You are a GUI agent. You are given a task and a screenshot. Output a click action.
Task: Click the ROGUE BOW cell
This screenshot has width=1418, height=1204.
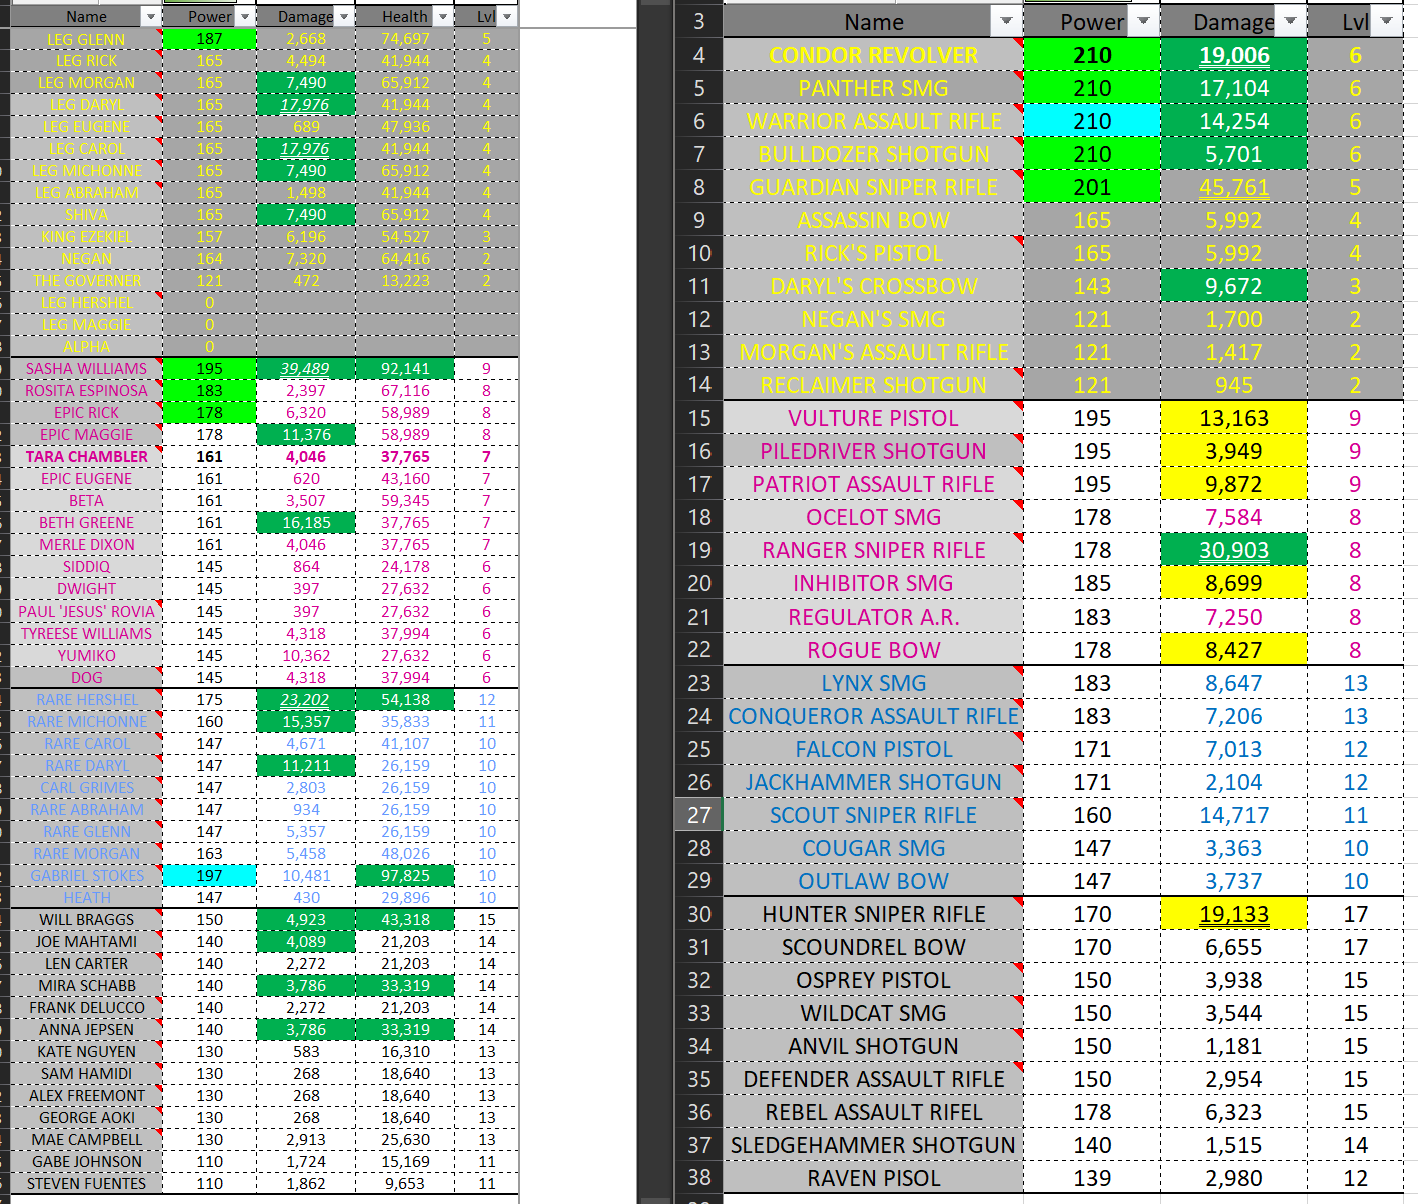(873, 650)
